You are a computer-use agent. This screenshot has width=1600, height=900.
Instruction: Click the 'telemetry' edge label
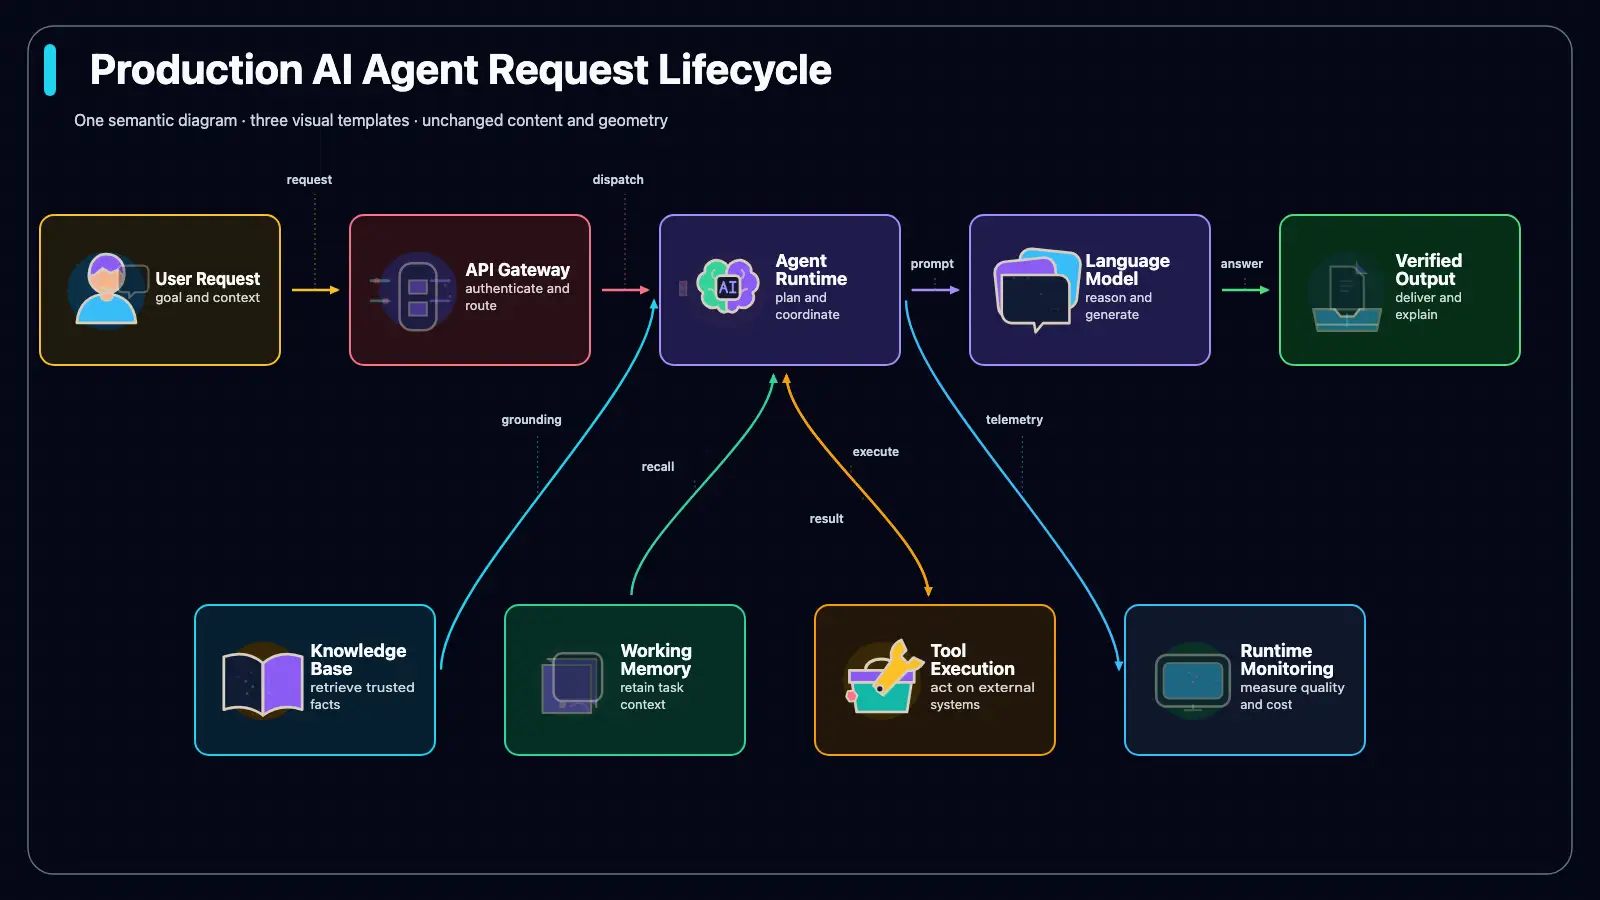(1014, 420)
